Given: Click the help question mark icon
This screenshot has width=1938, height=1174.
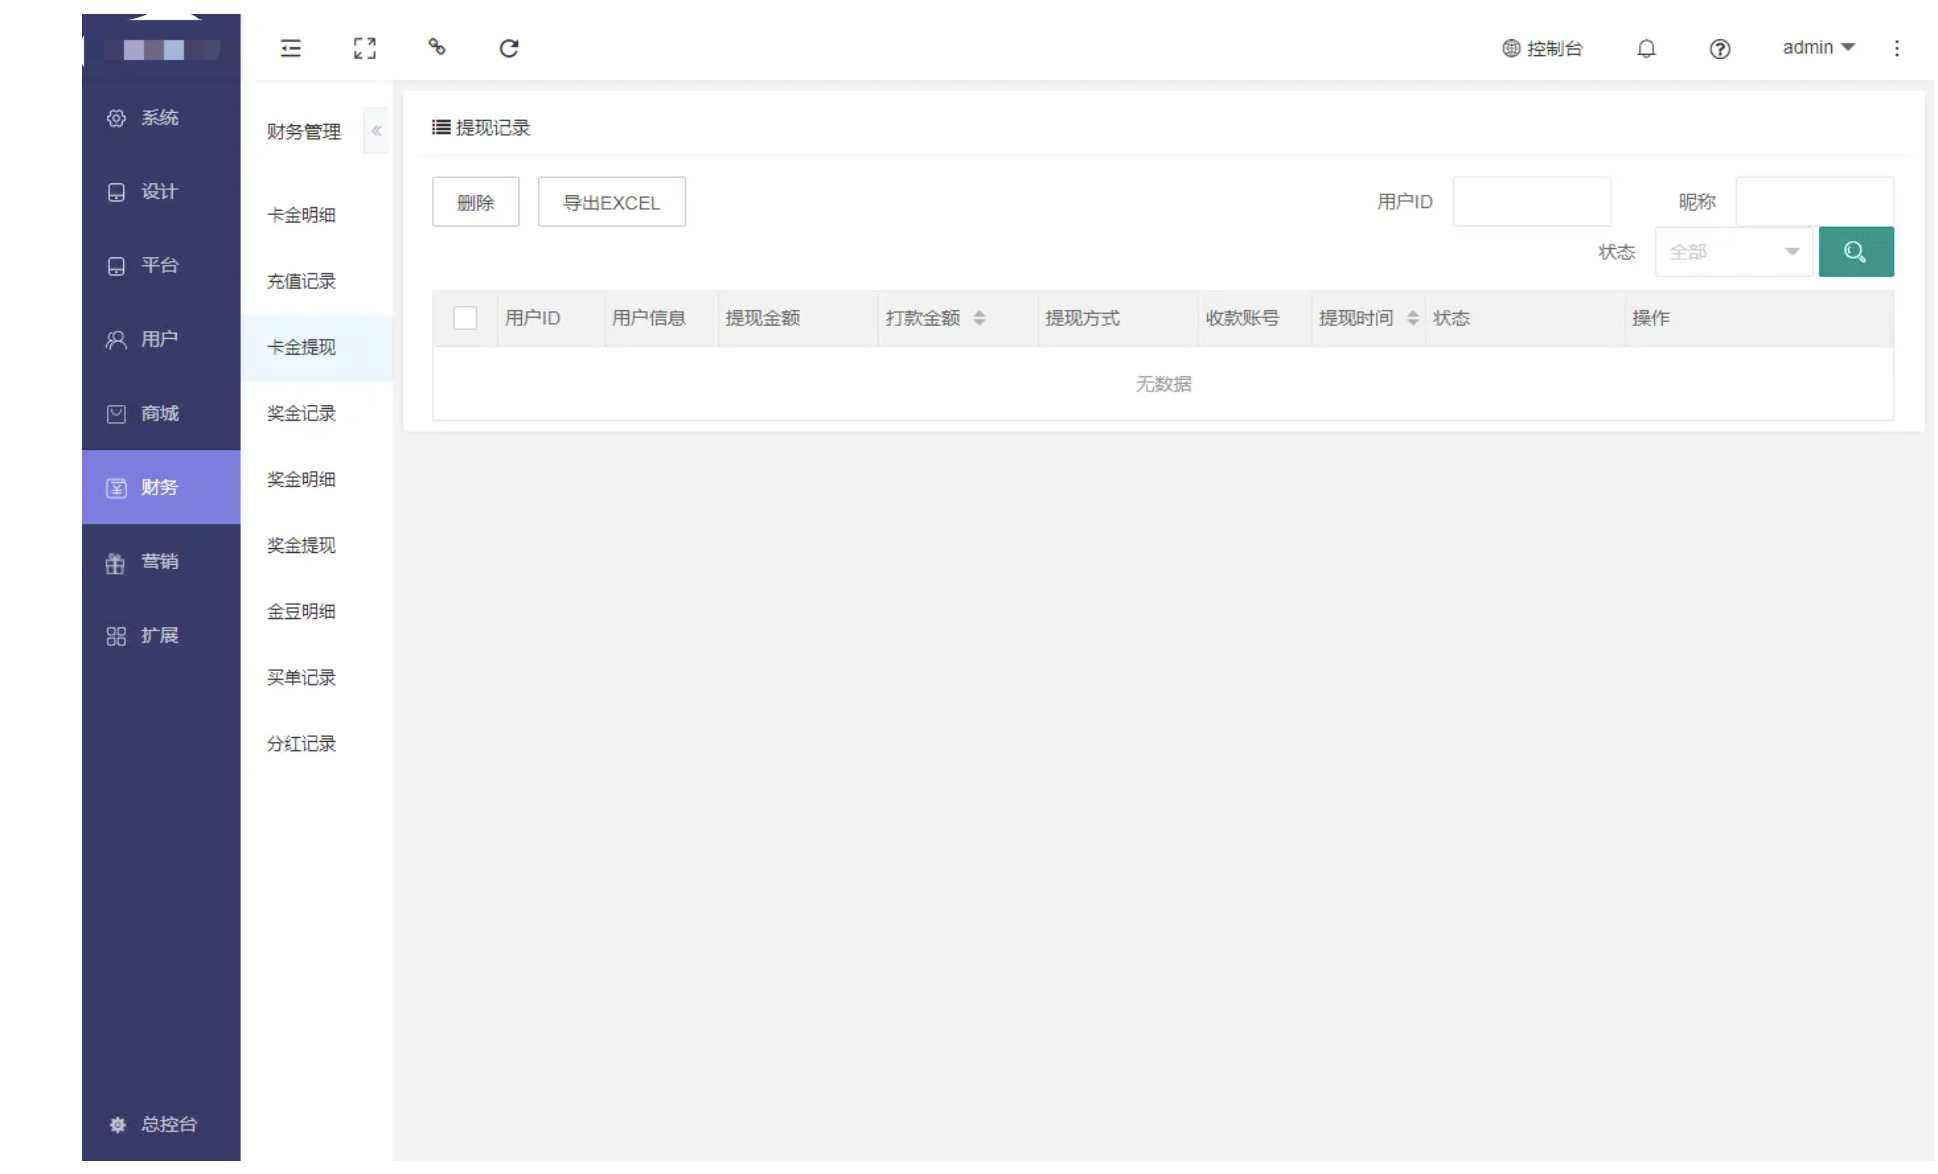Looking at the screenshot, I should coord(1720,48).
